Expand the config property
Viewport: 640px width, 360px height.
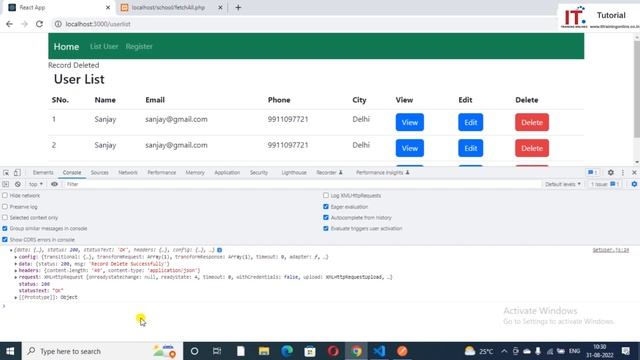(16, 257)
